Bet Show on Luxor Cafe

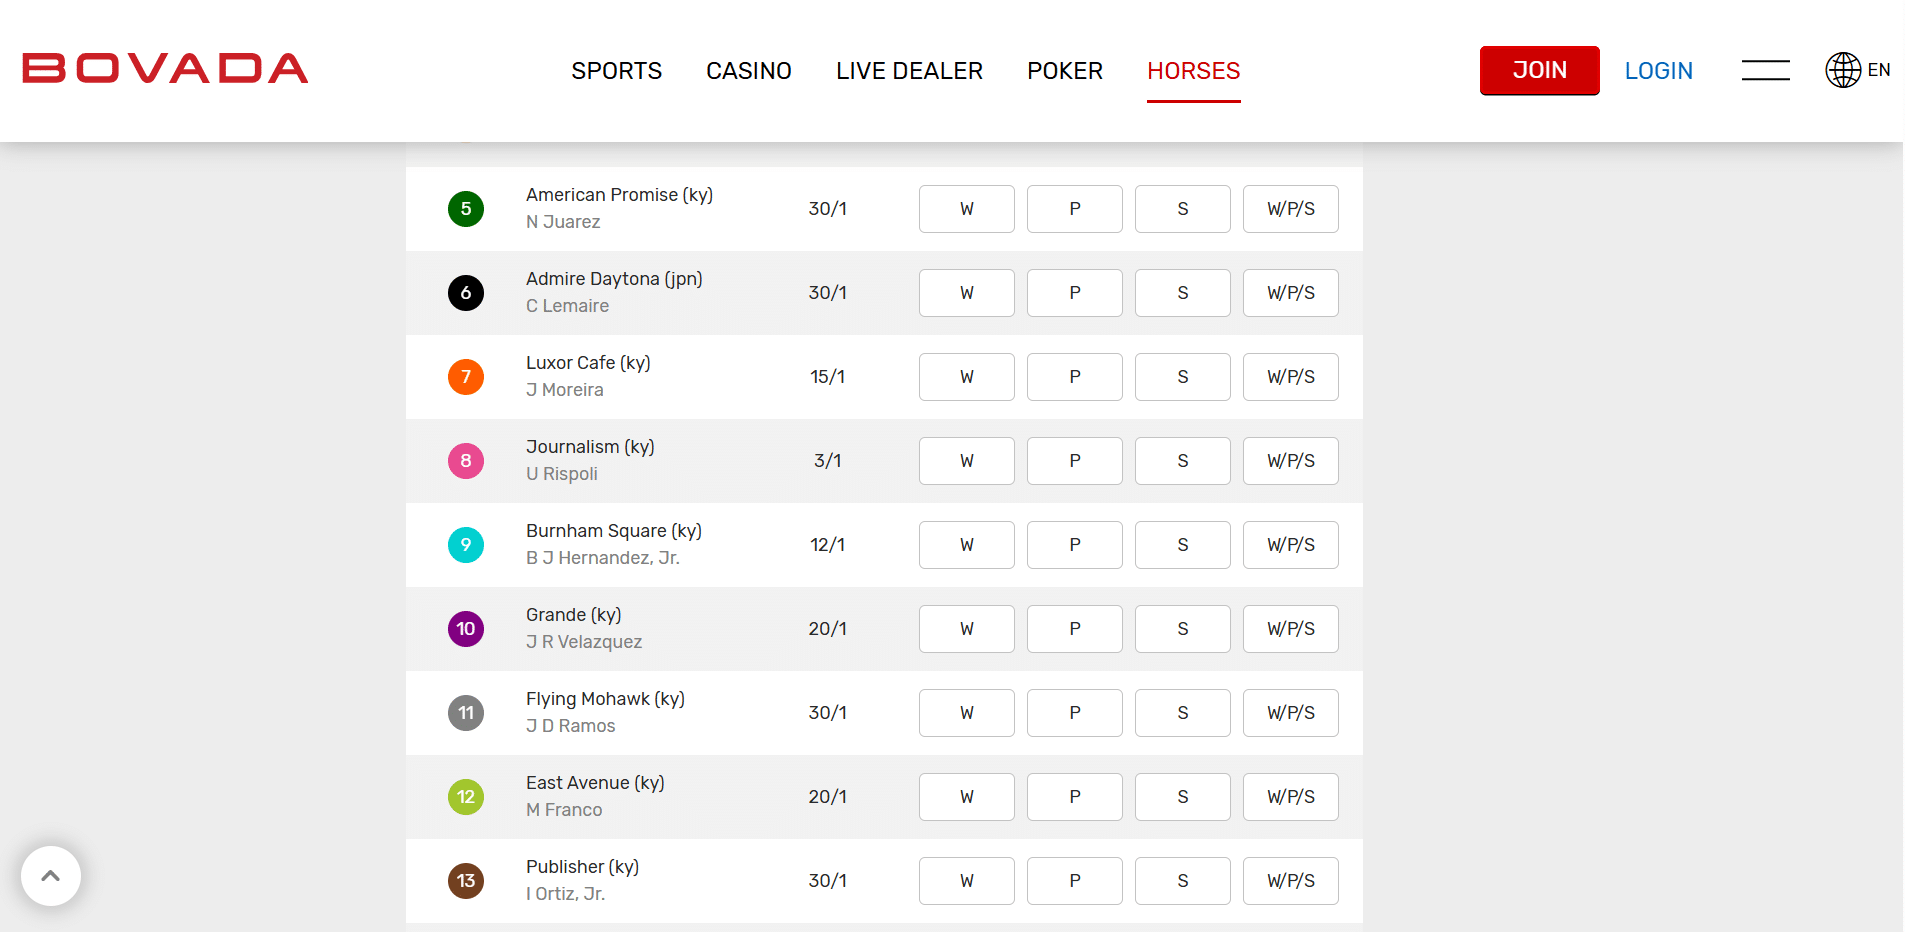click(1183, 377)
